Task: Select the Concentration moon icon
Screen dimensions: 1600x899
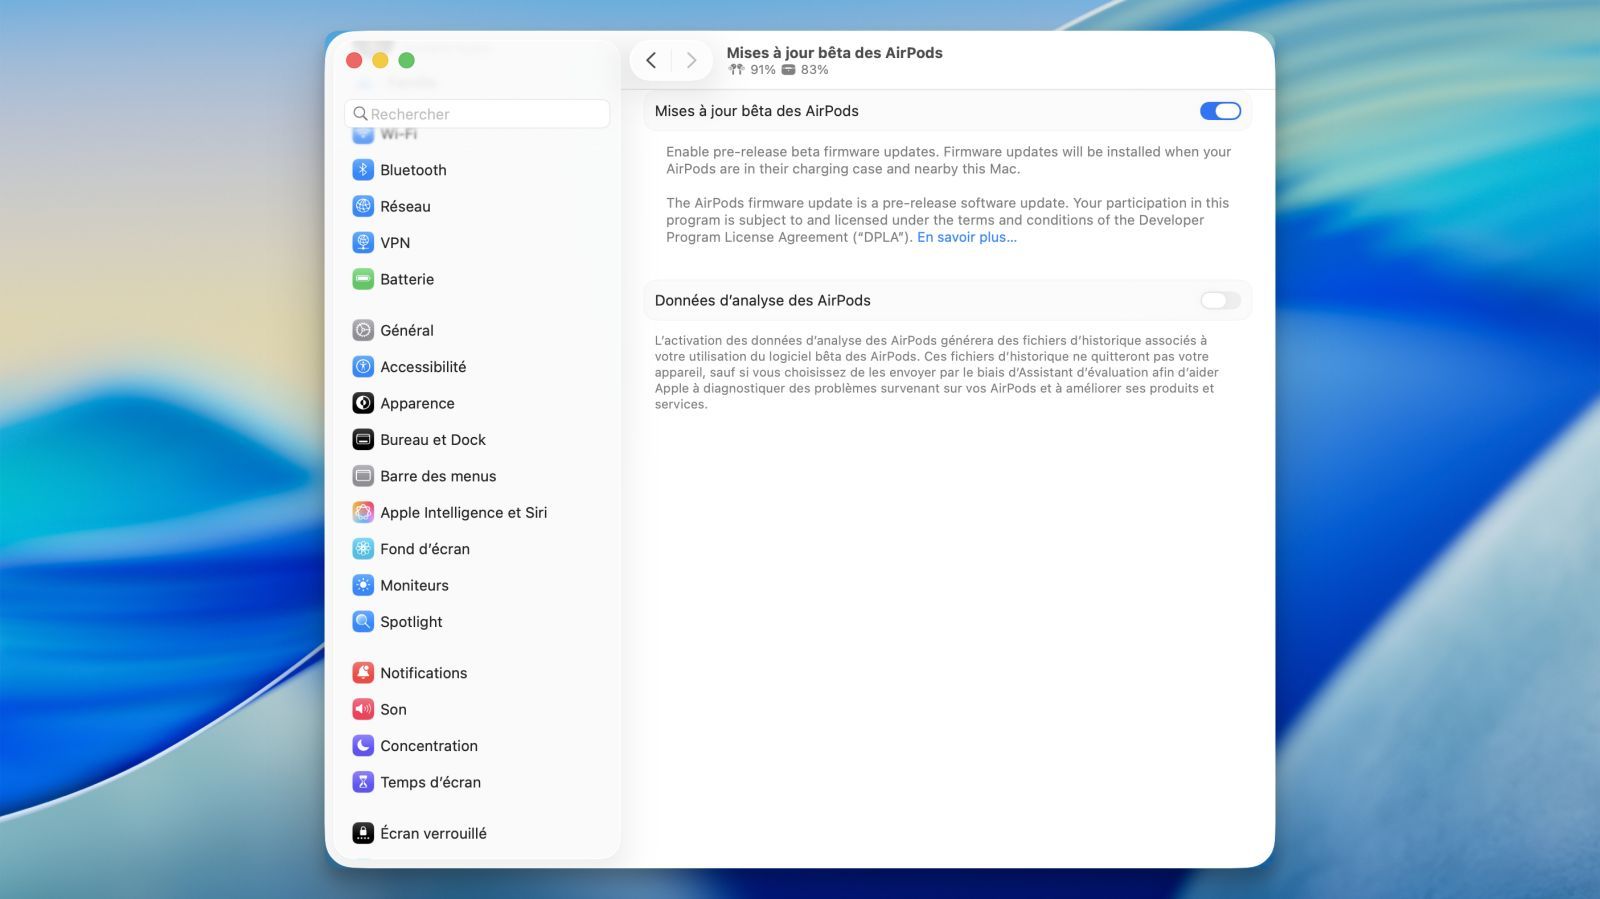Action: 363,746
